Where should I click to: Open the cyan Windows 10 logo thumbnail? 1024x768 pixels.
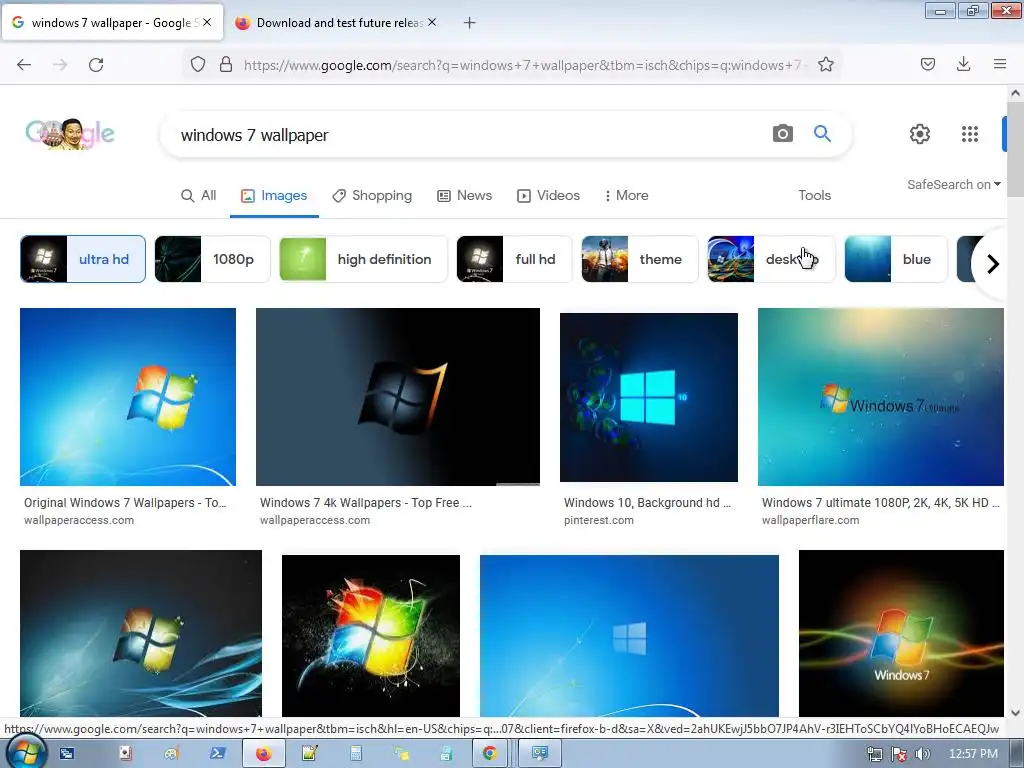[649, 397]
